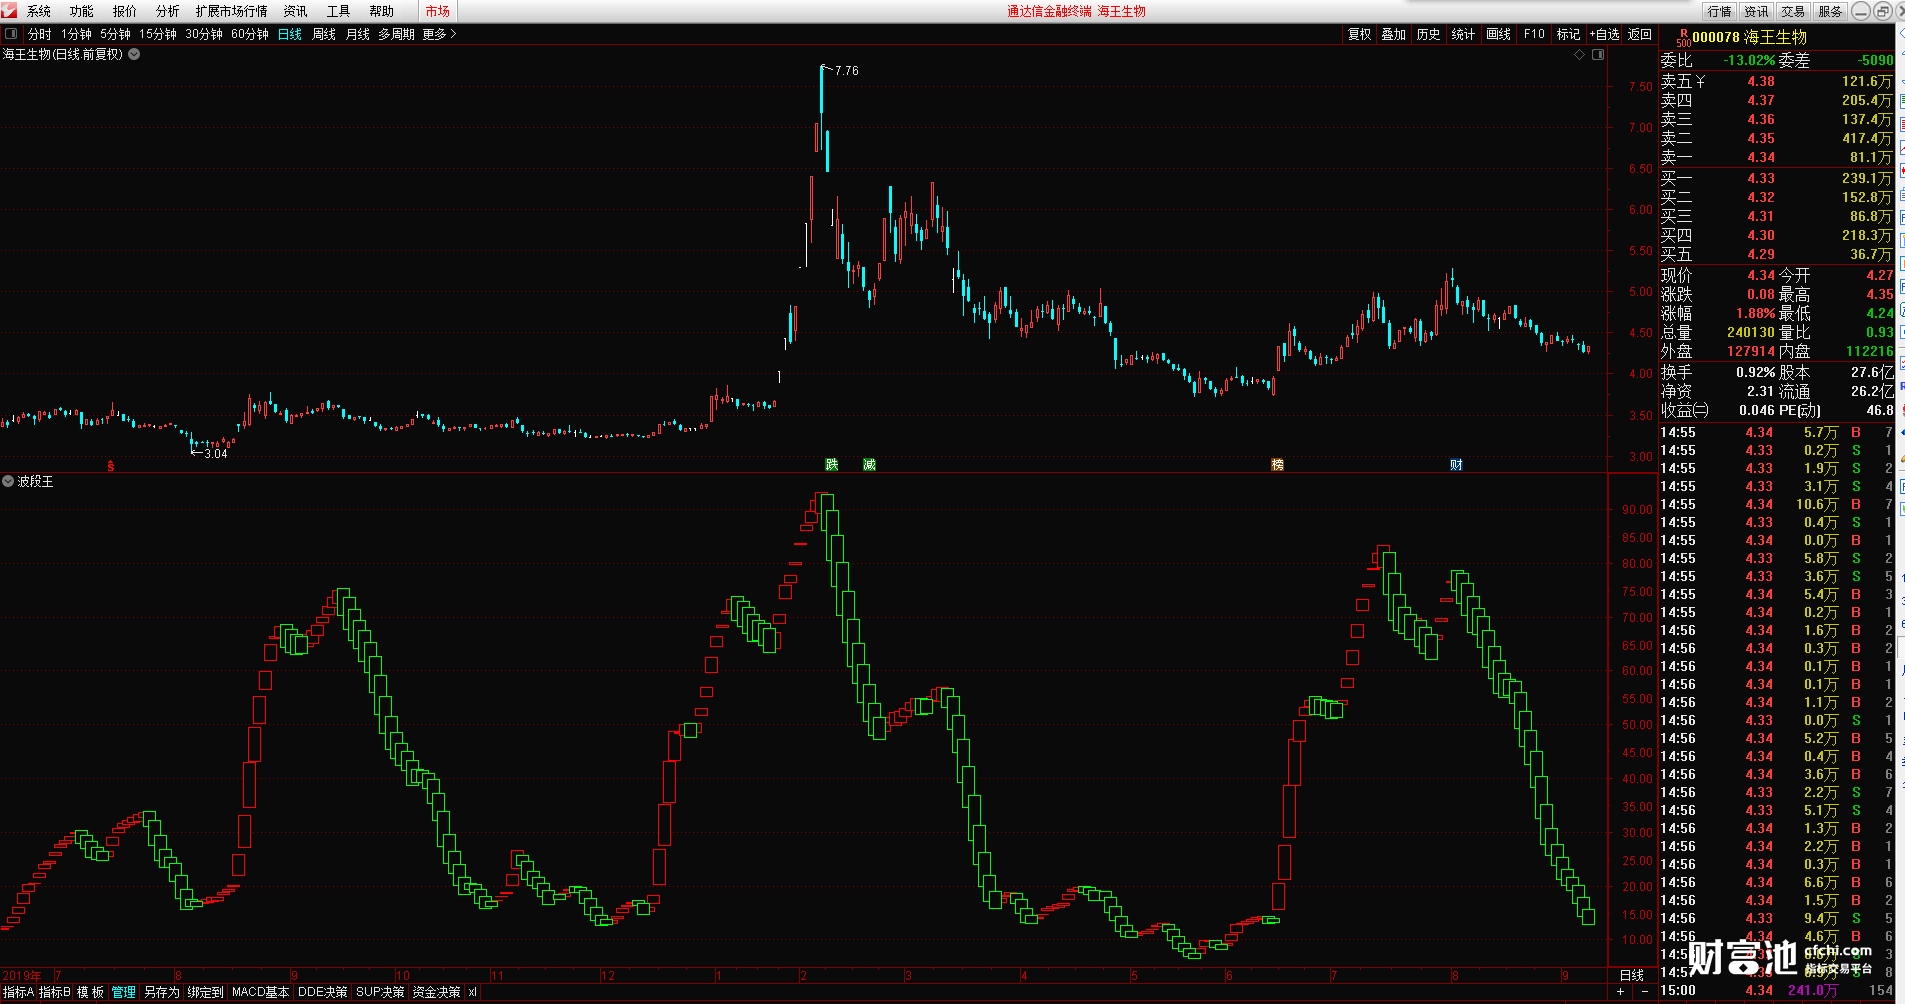Click the 日线 label at timeline end

(x=1632, y=975)
